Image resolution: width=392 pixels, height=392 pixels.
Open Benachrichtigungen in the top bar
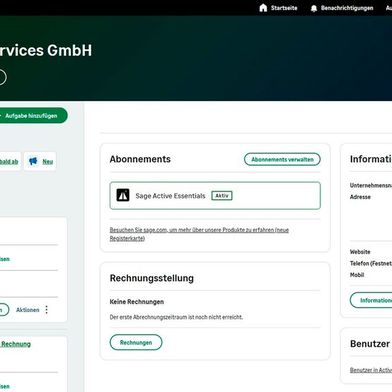pyautogui.click(x=347, y=8)
